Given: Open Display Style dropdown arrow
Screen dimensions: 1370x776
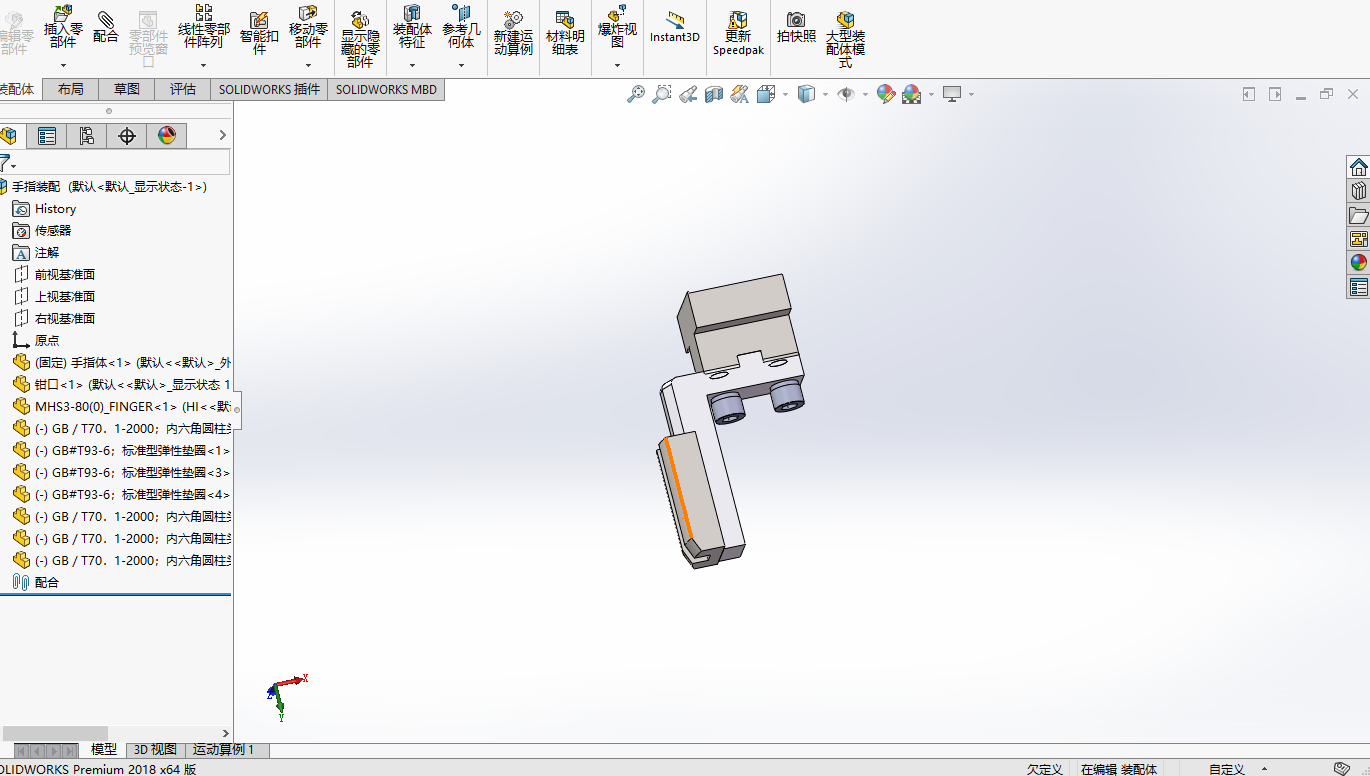Looking at the screenshot, I should click(x=825, y=95).
